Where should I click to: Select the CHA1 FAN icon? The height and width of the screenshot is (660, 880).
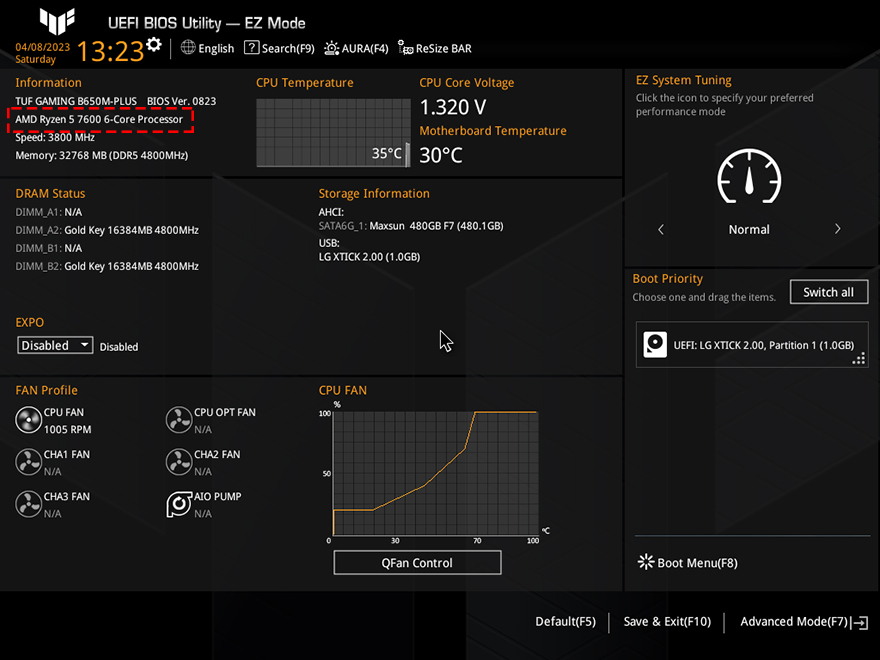click(x=28, y=462)
